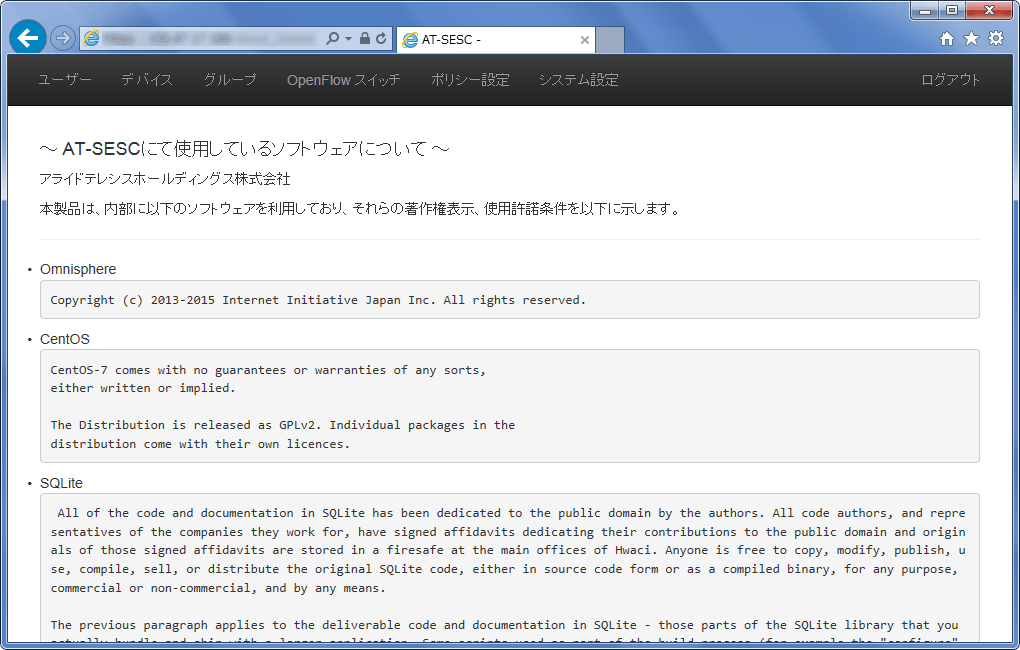Maximize the browser window

952,10
